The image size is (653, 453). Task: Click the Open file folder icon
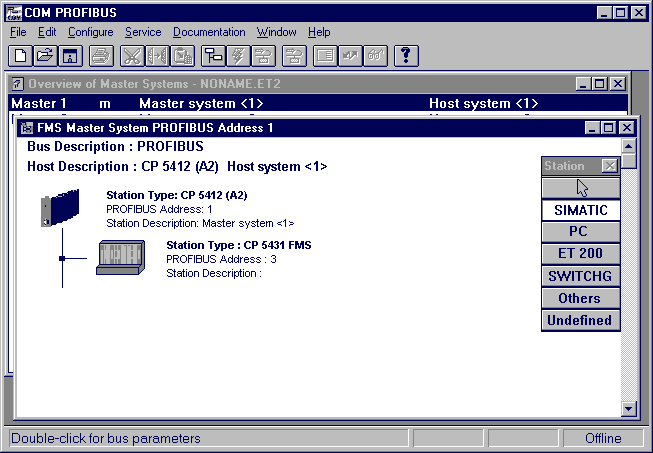coord(45,56)
